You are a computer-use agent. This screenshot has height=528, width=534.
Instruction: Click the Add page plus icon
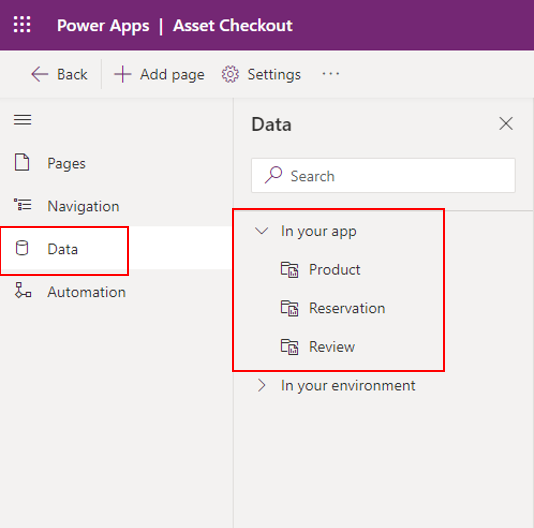(x=123, y=74)
